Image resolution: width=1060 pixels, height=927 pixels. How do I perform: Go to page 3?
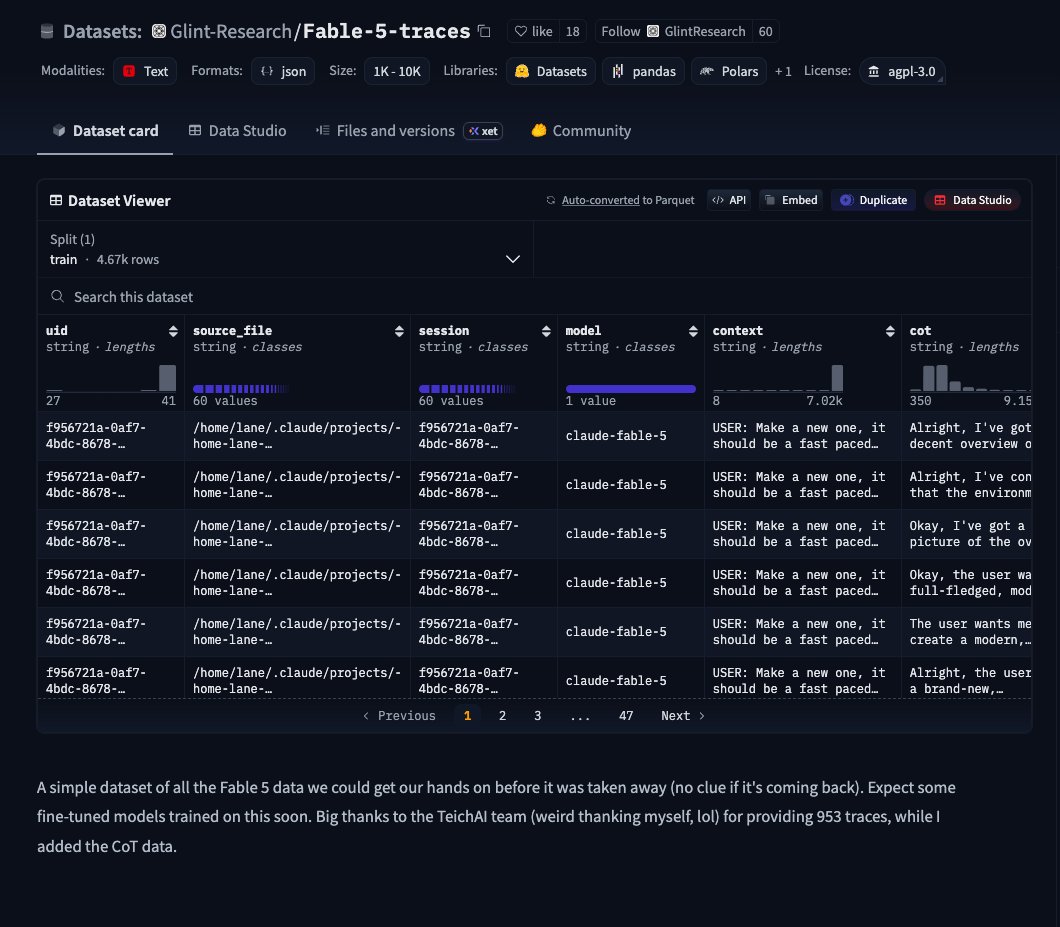point(537,715)
